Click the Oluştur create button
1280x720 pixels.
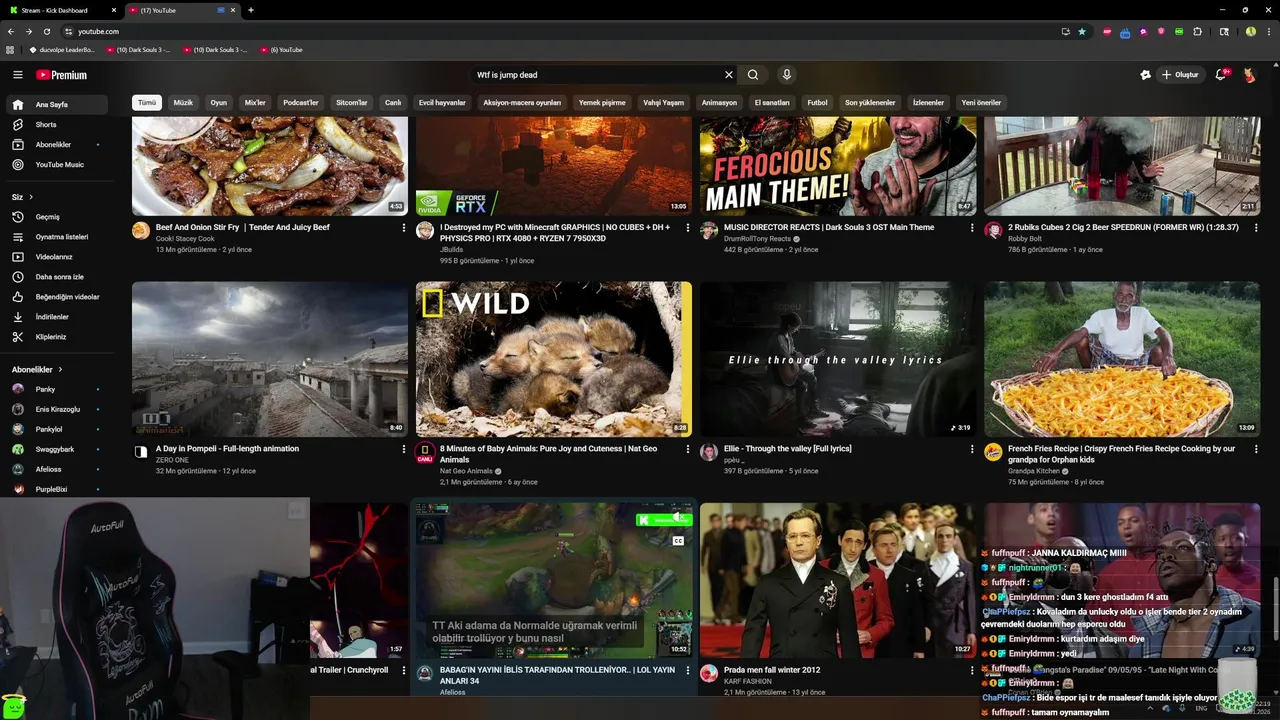(x=1180, y=75)
